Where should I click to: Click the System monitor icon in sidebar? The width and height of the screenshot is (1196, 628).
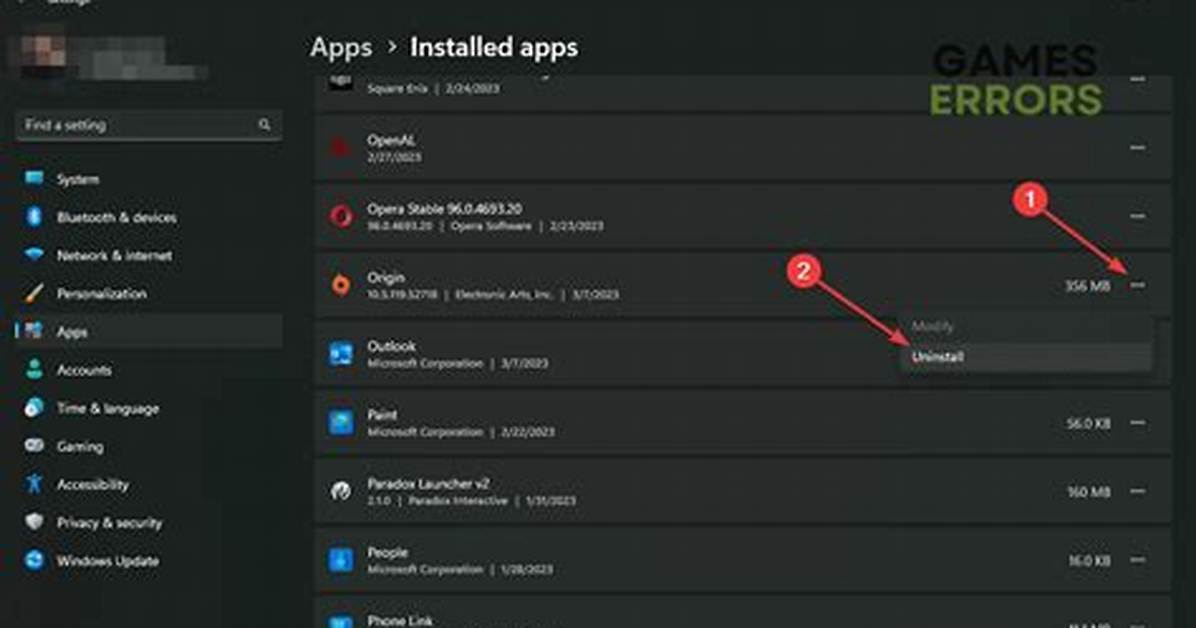[34, 179]
